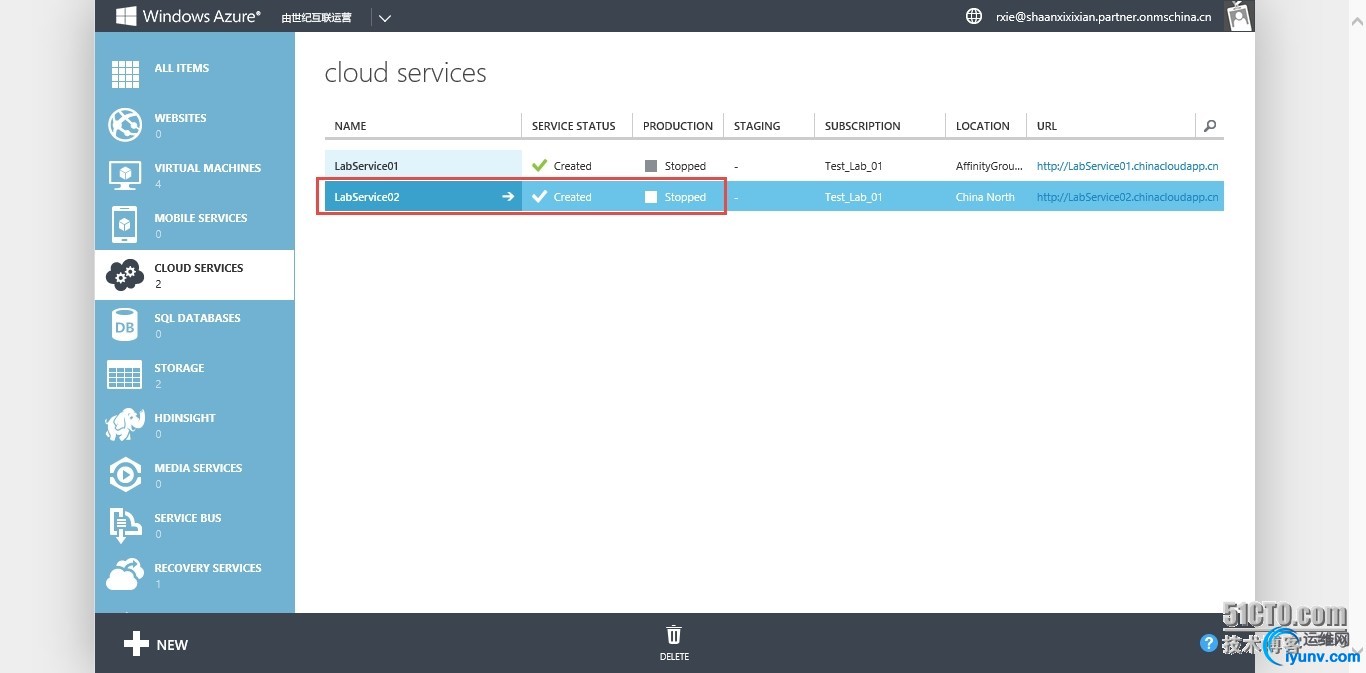Open the Mobile Services phone icon
1366x673 pixels.
point(125,225)
